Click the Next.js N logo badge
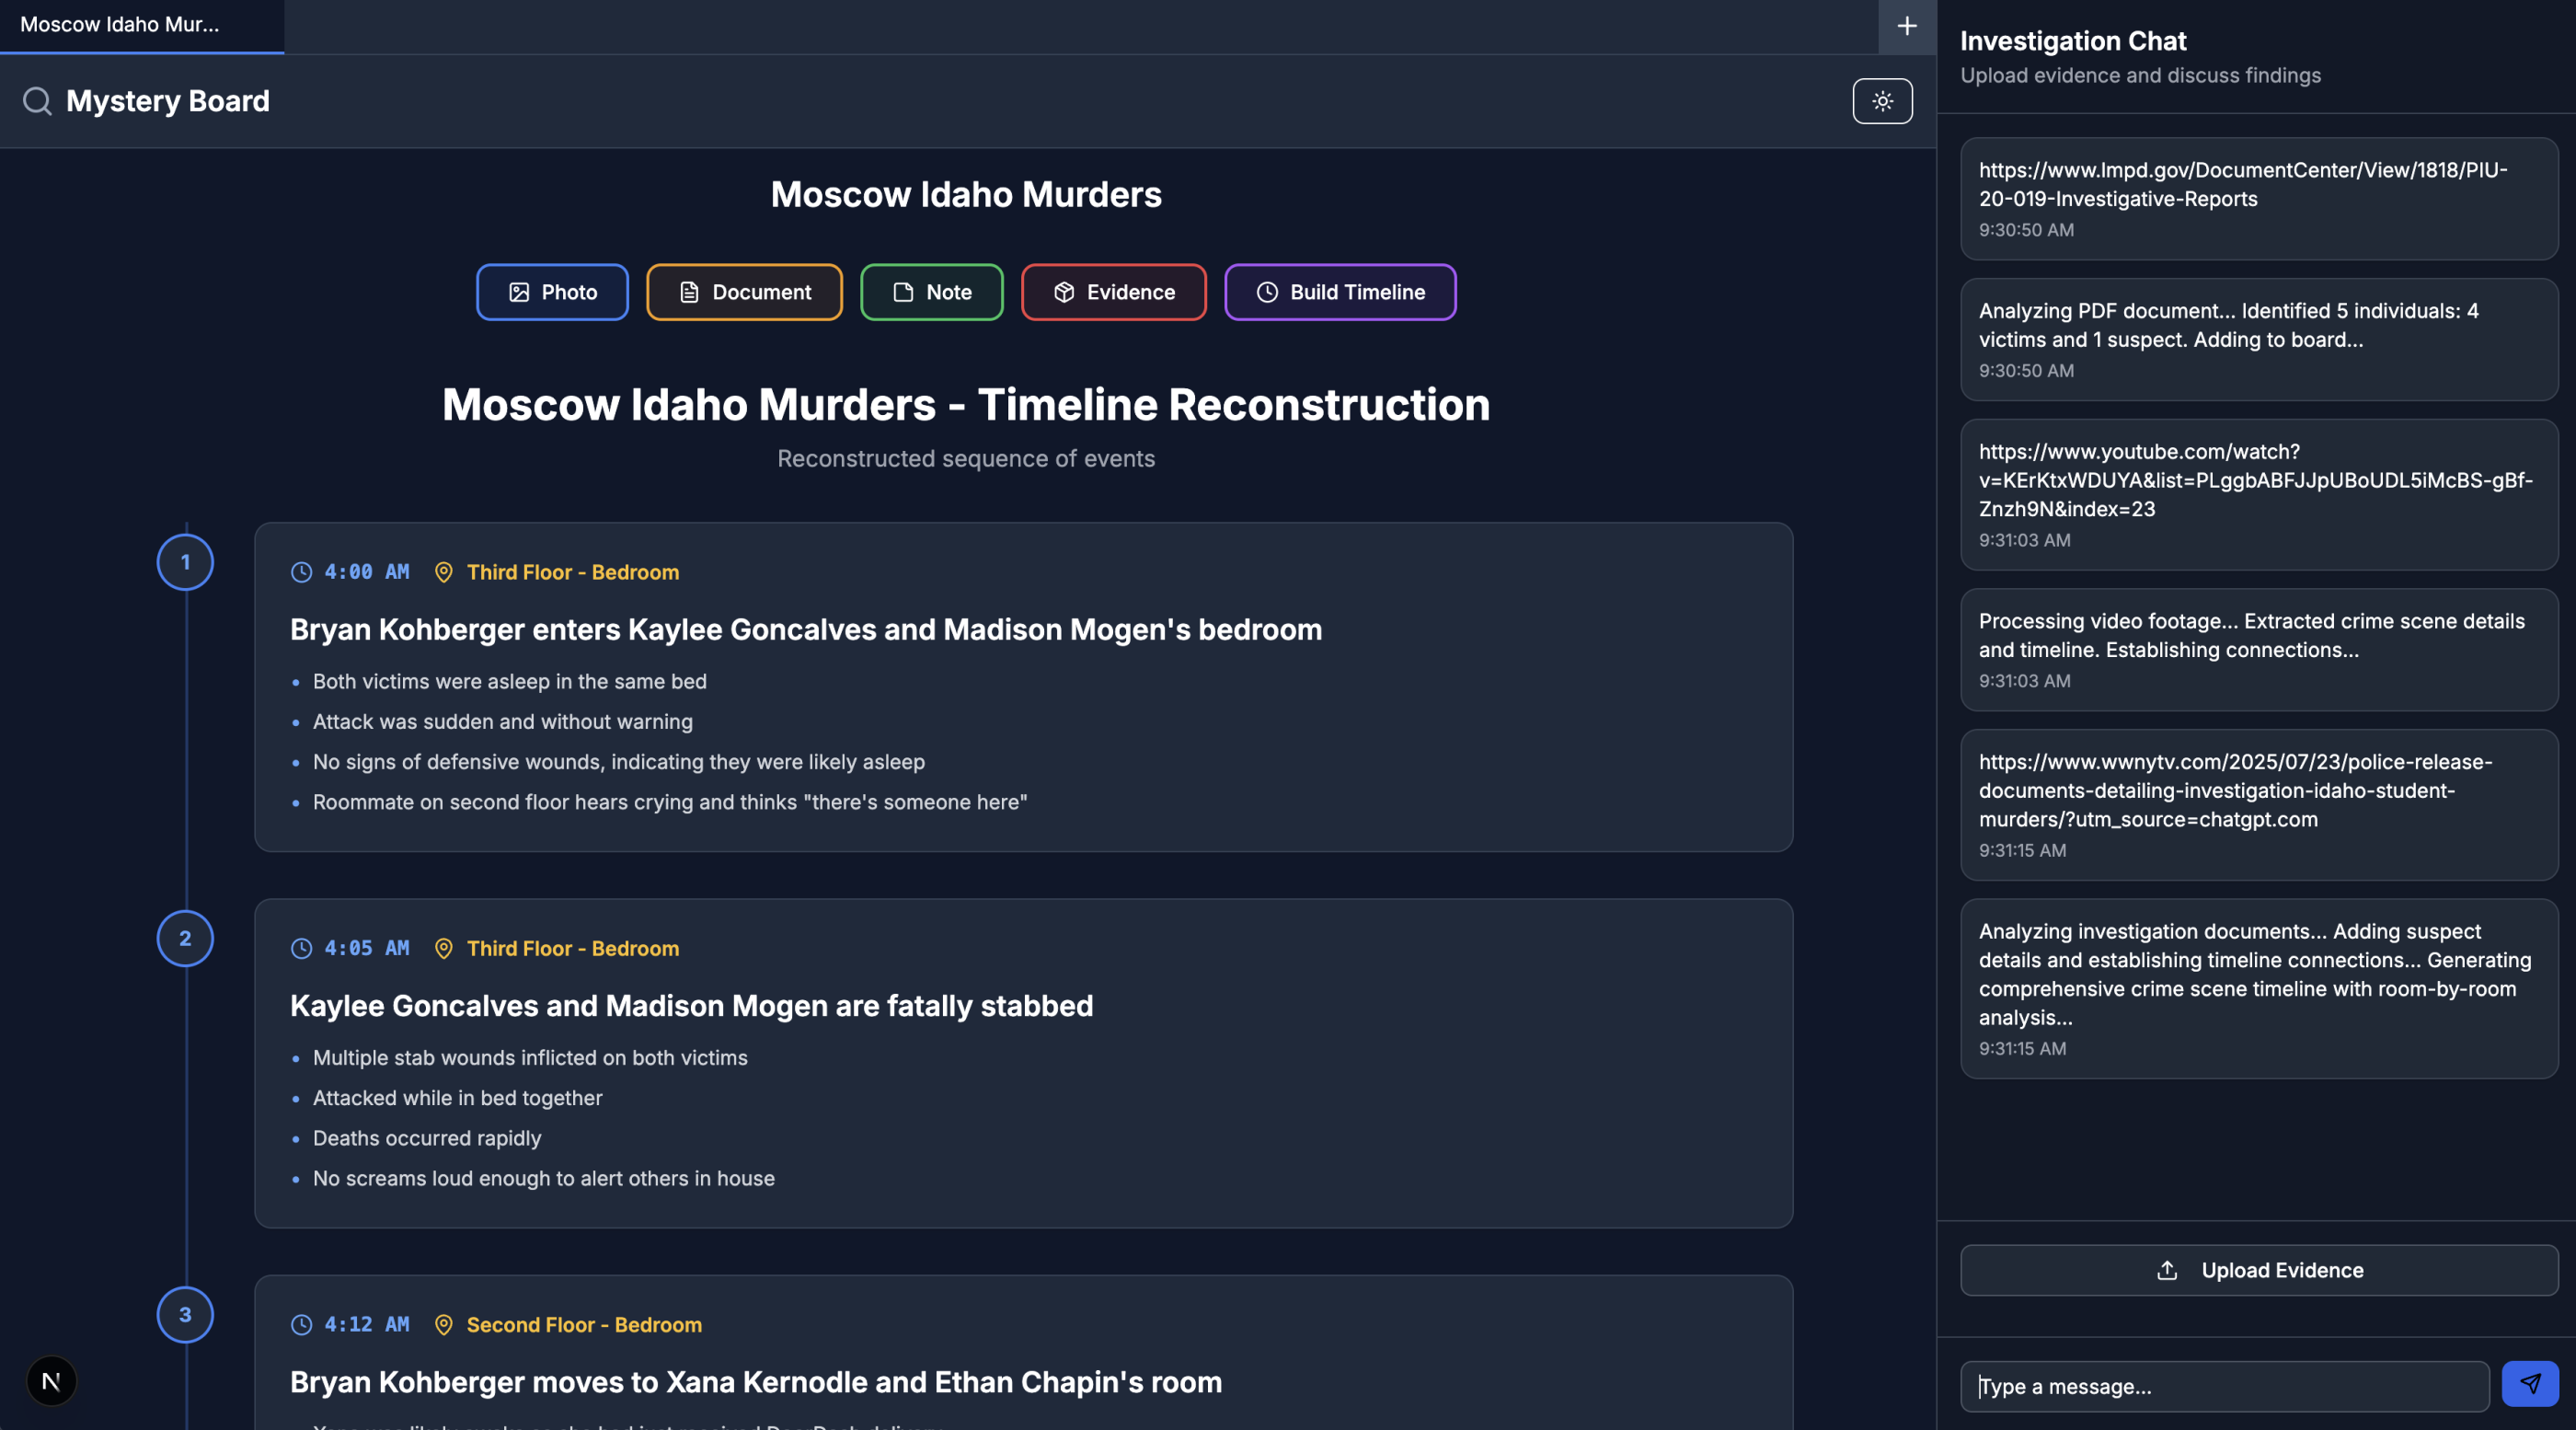Image resolution: width=2576 pixels, height=1430 pixels. (x=51, y=1381)
